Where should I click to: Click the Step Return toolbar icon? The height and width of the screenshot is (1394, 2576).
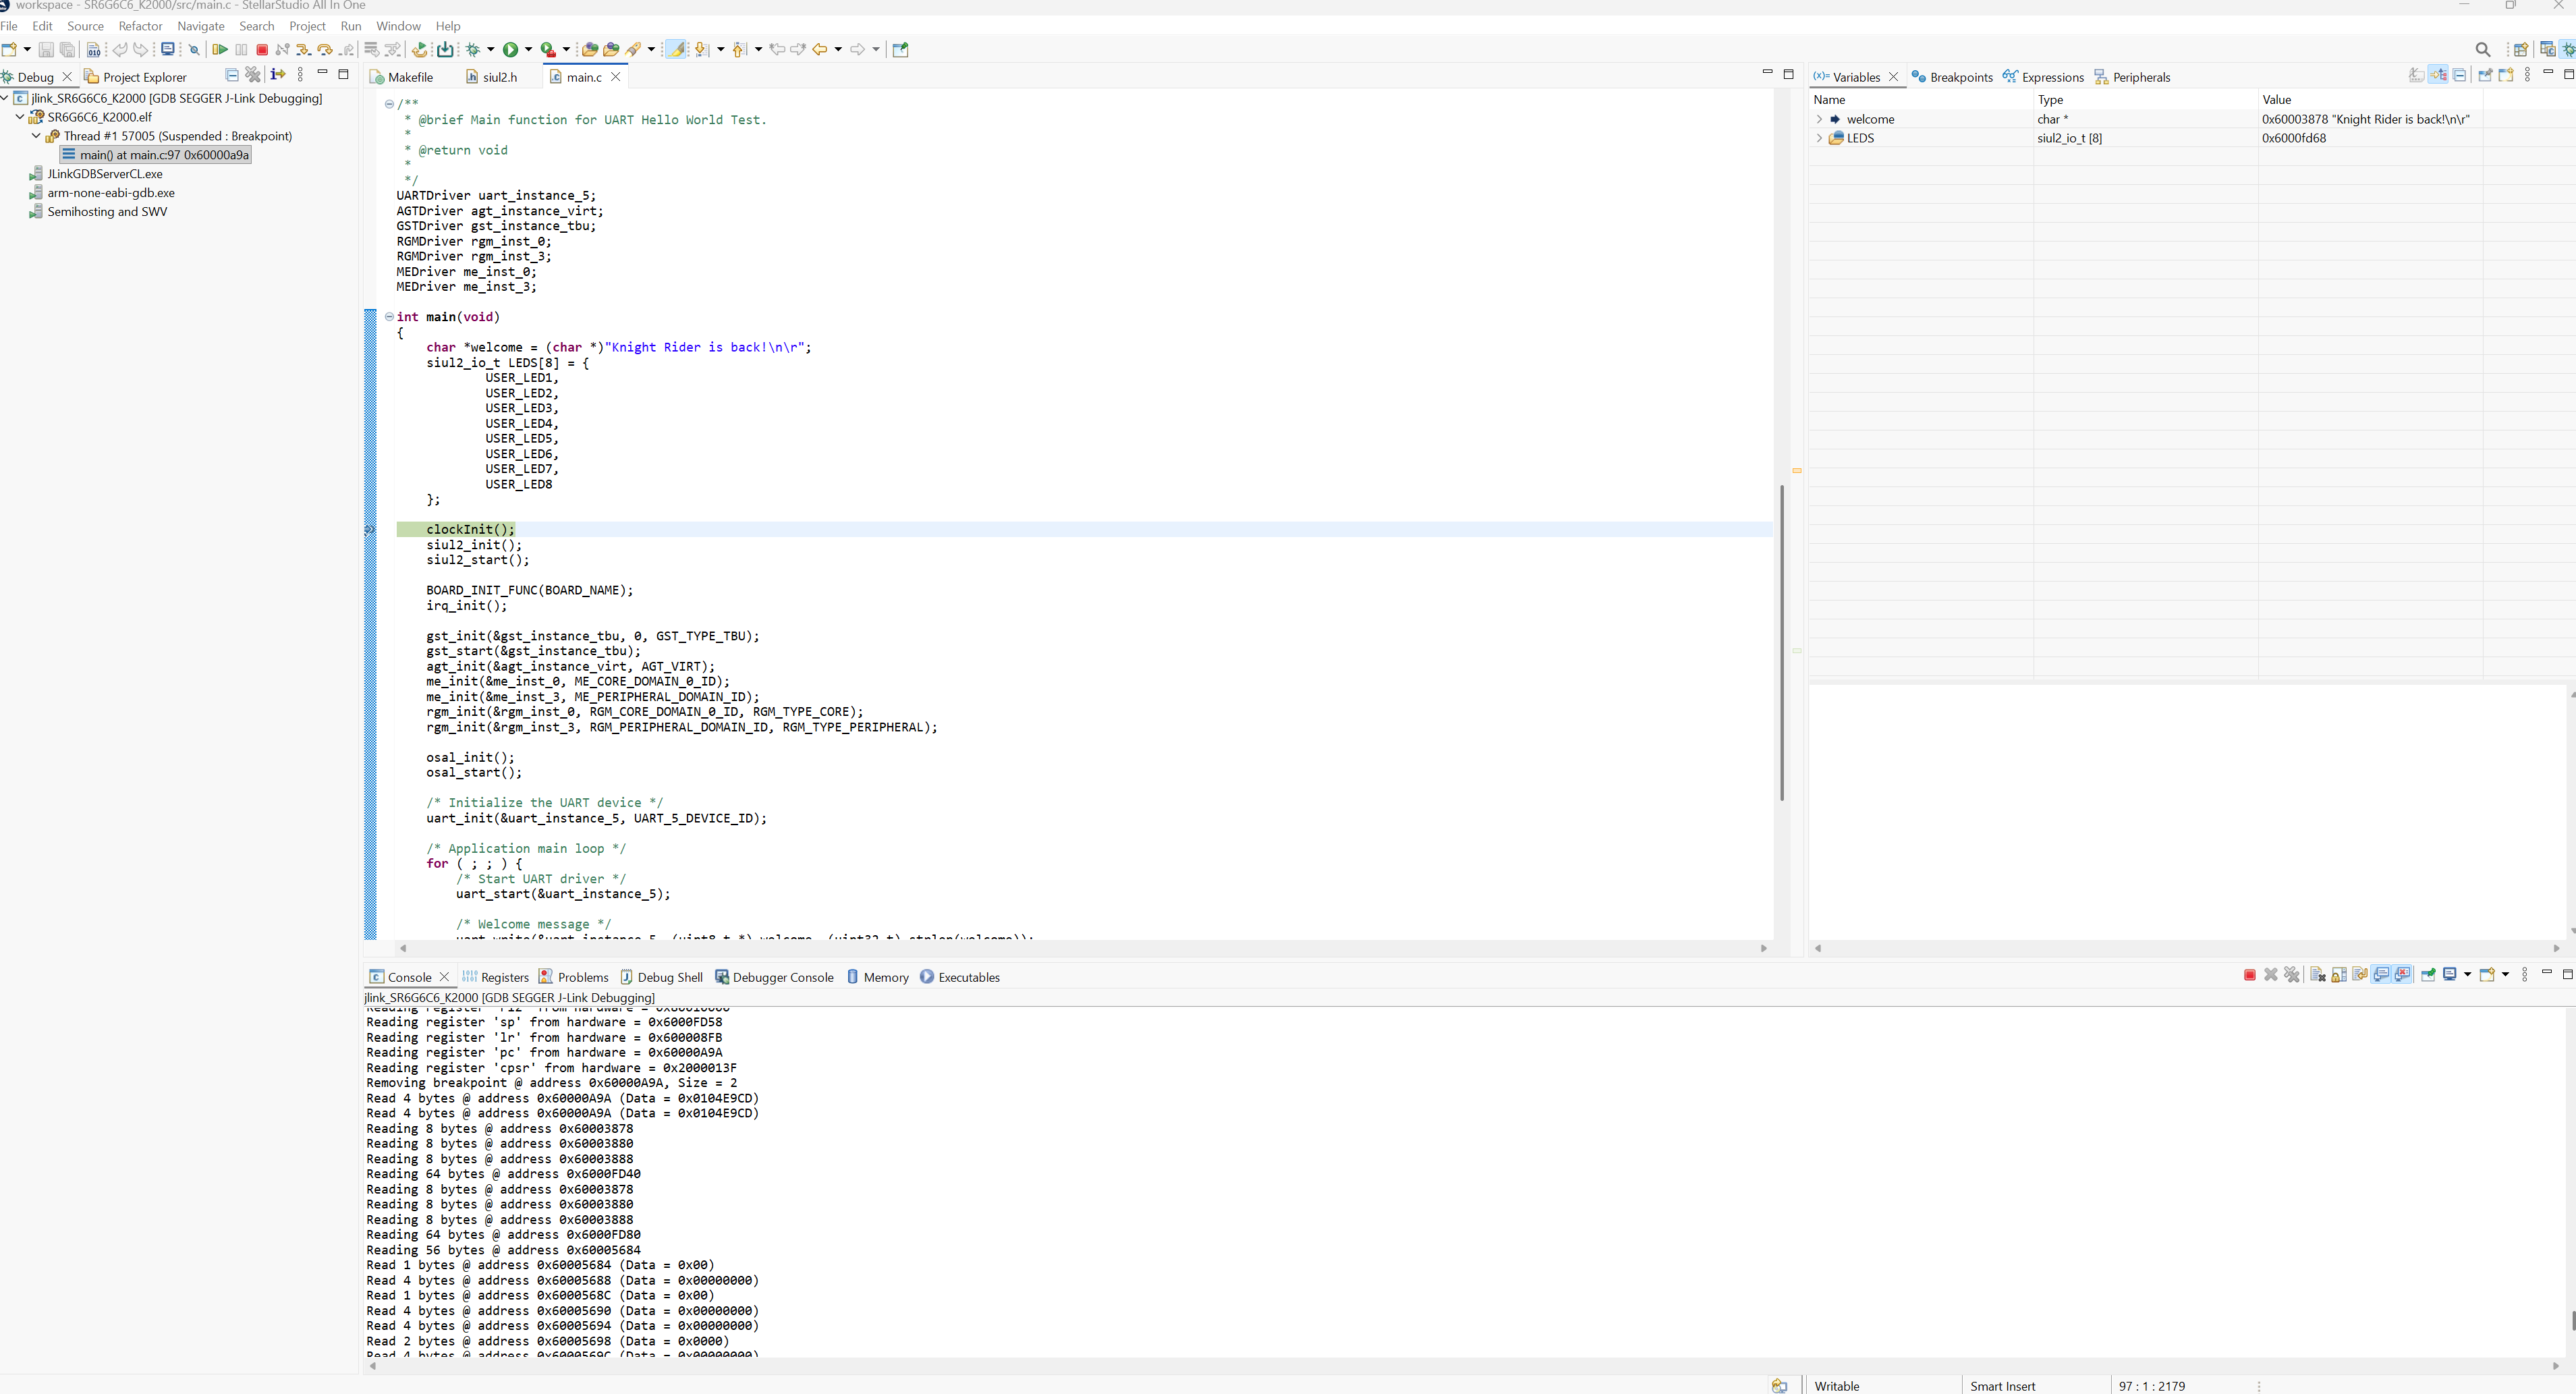346,49
